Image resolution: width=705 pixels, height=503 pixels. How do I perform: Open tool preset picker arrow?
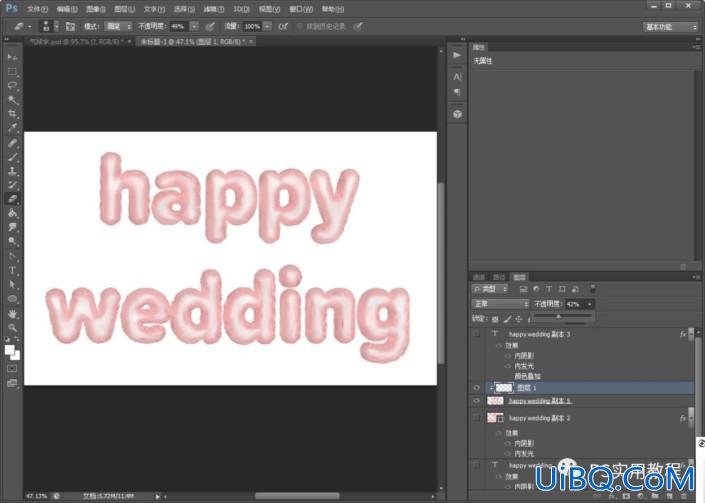pos(30,27)
